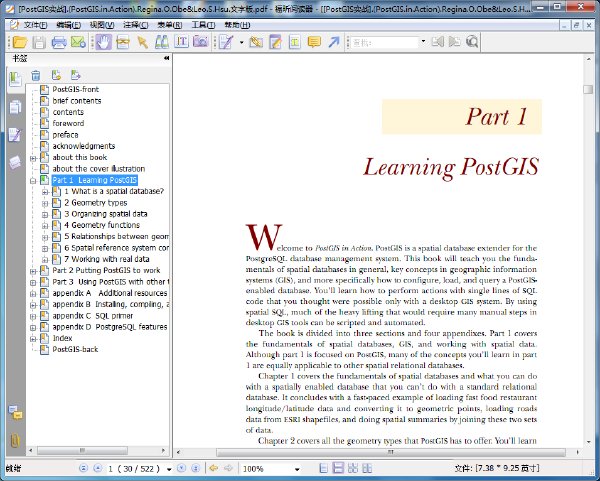Go to first page button
Viewport: 600px width, 481px height.
pyautogui.click(x=83, y=468)
